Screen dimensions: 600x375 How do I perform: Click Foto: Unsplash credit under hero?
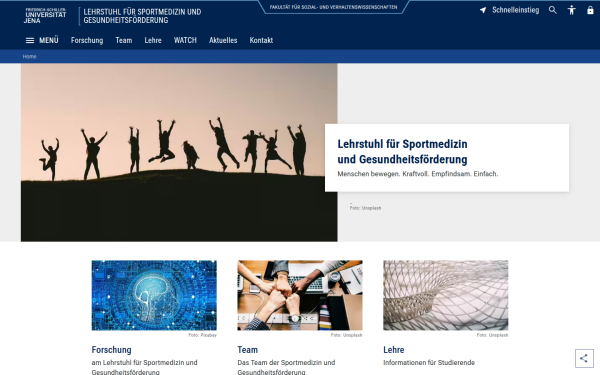(365, 208)
